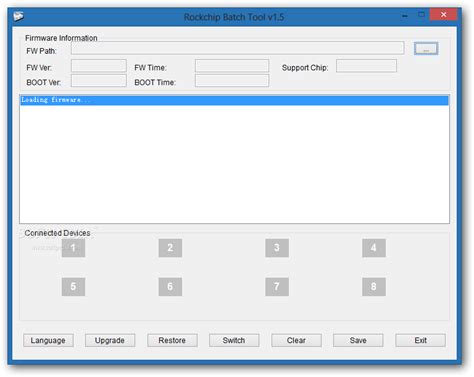
Task: Click the FW Time field
Action: (x=232, y=66)
